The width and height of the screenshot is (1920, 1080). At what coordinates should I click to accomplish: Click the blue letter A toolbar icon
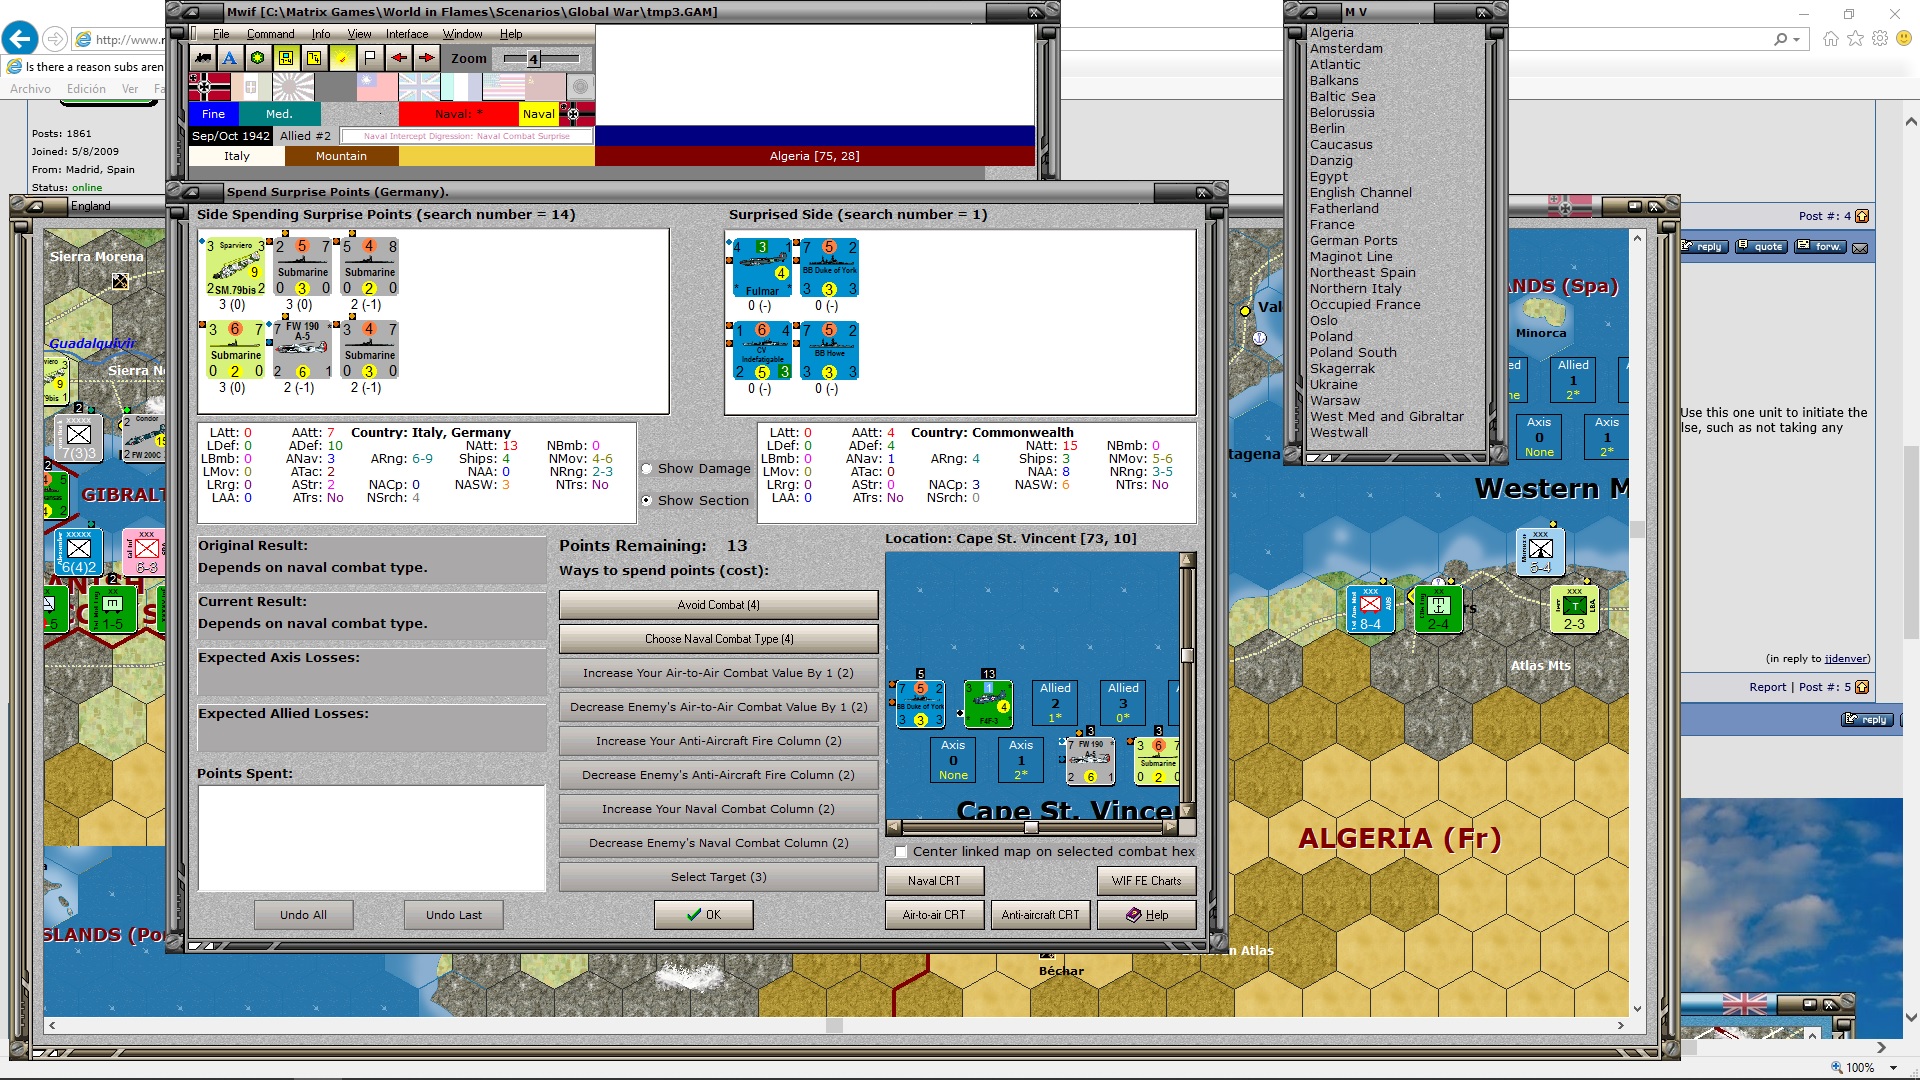[x=230, y=58]
